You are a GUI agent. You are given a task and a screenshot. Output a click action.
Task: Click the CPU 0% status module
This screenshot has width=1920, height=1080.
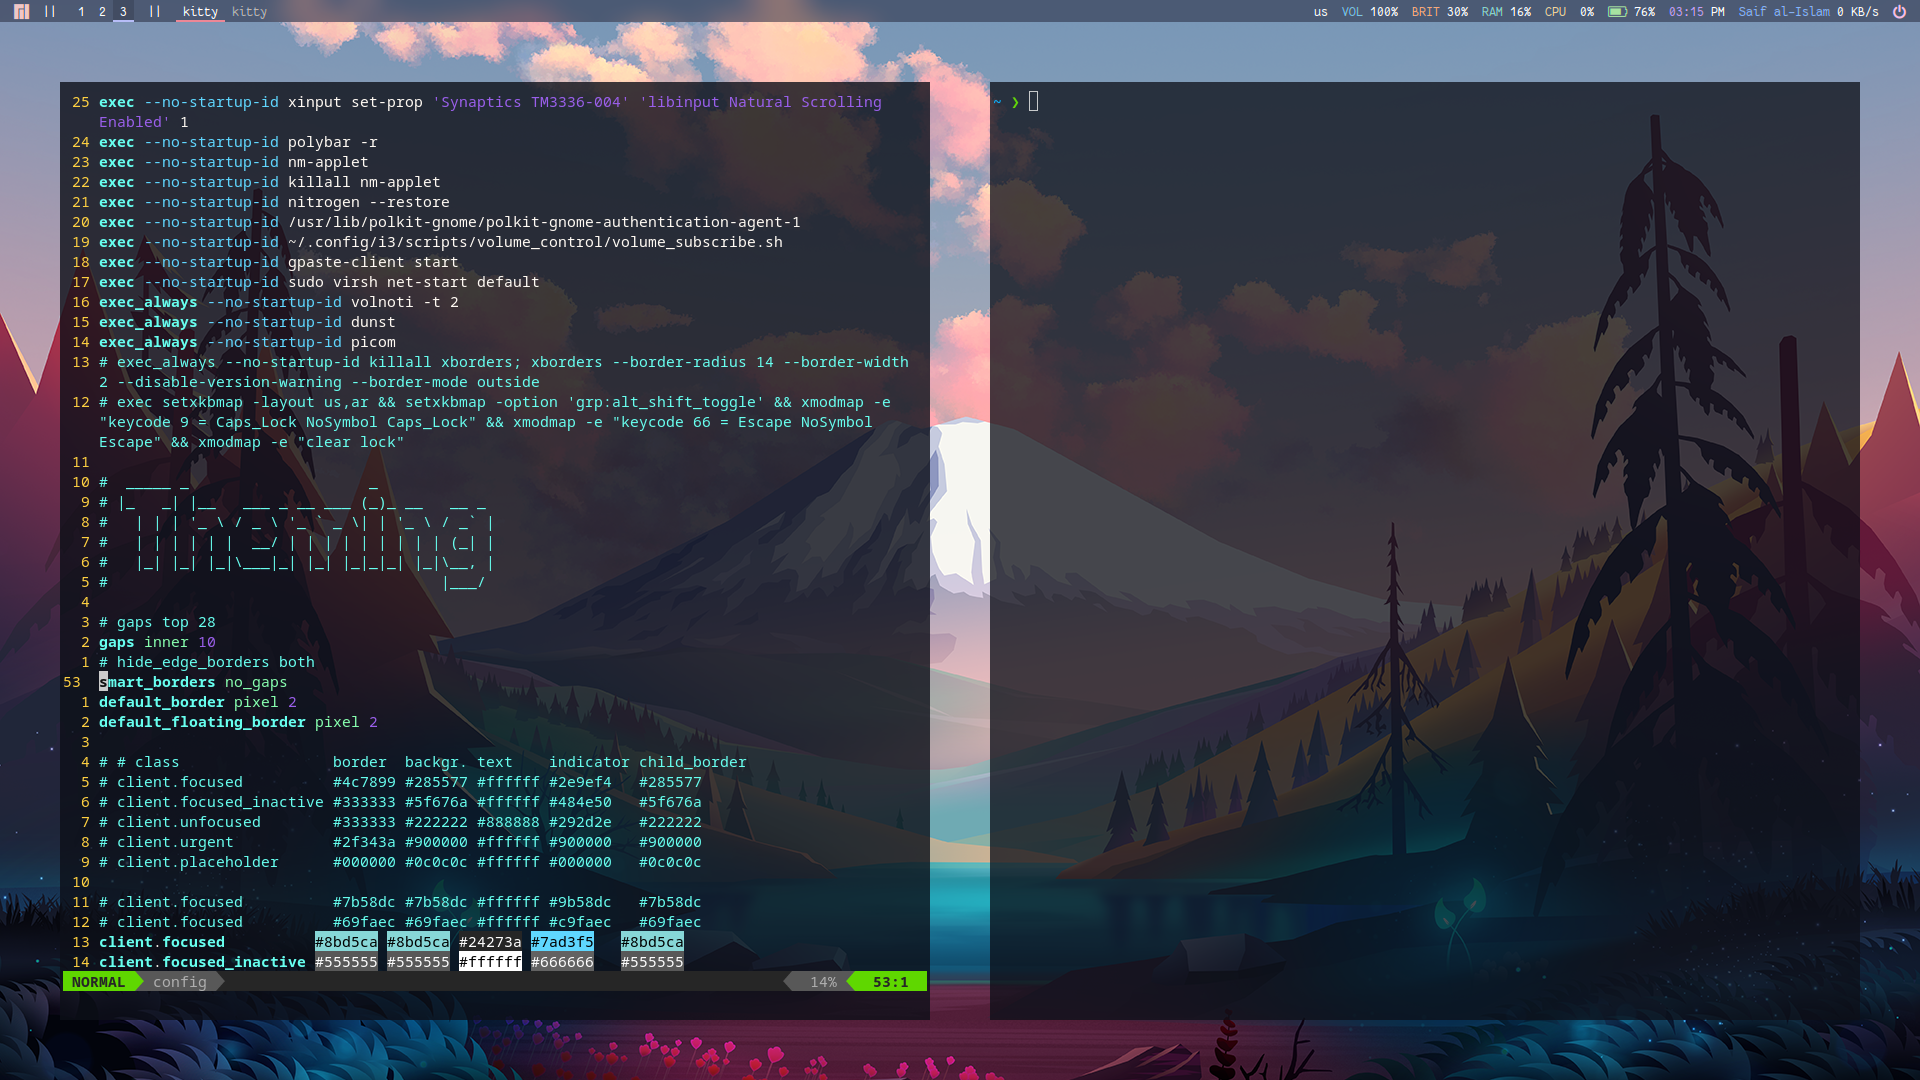(1567, 12)
